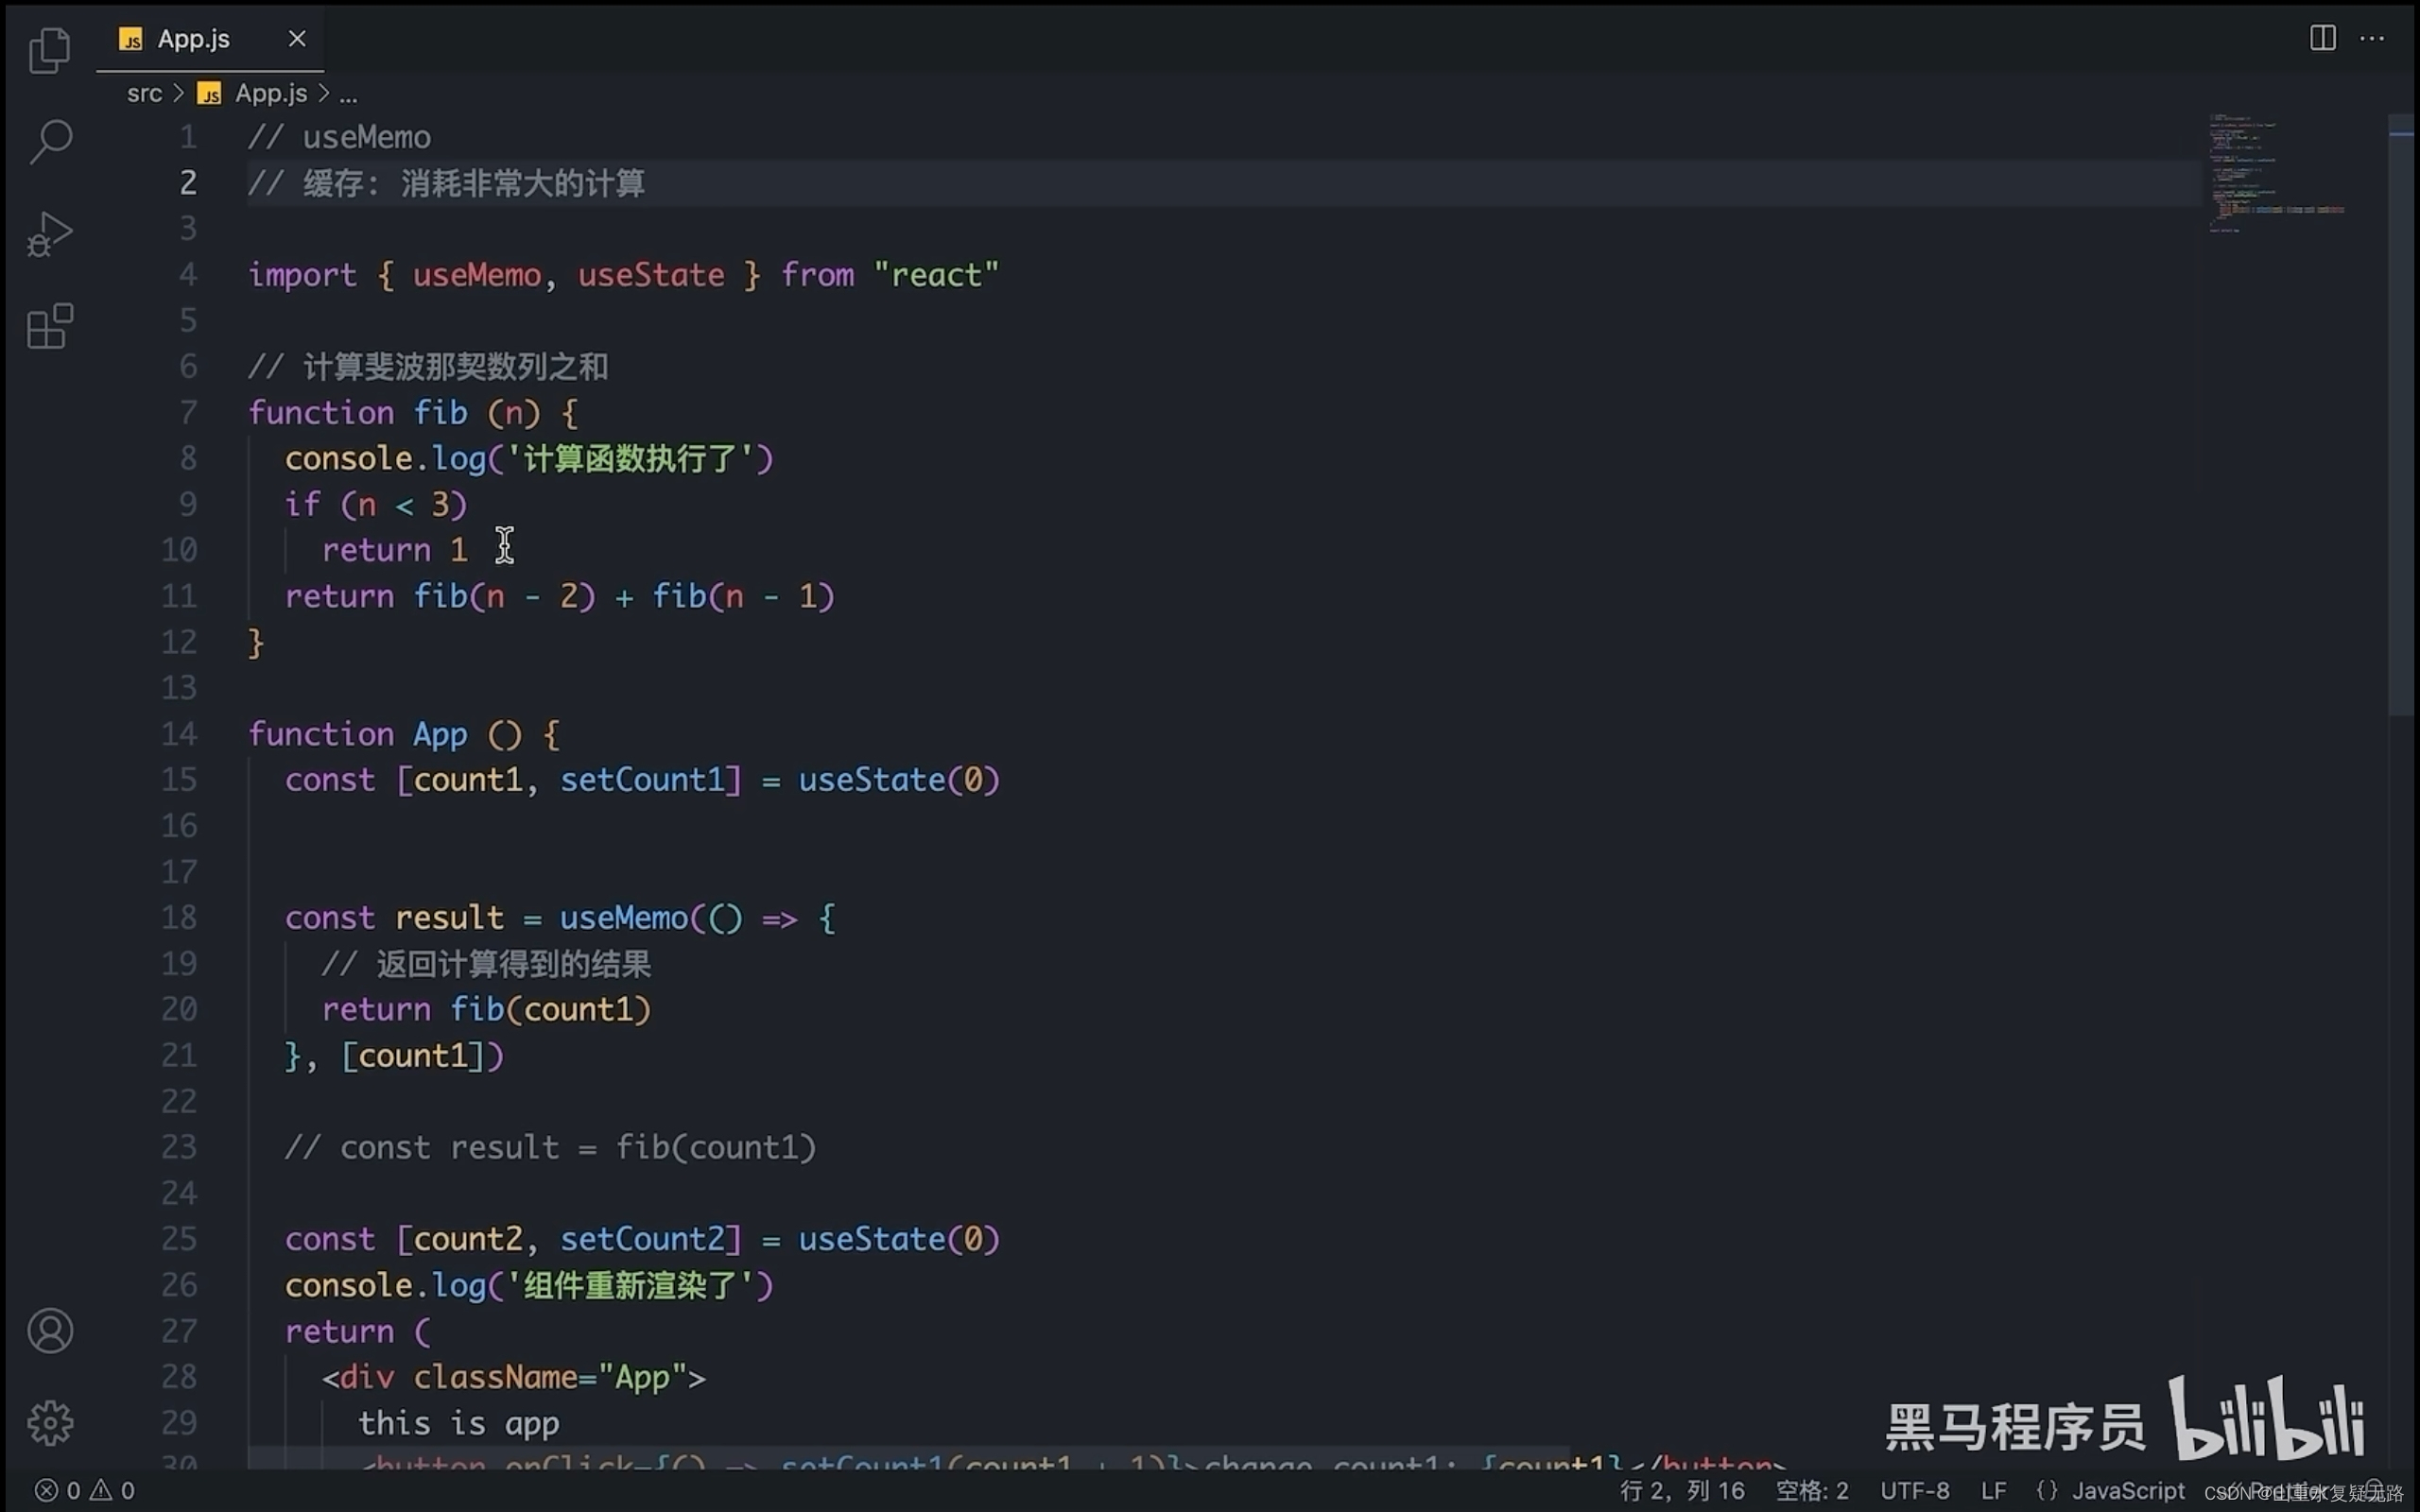Open the Accounts menu icon
This screenshot has height=1512, width=2420.
pos(50,1331)
